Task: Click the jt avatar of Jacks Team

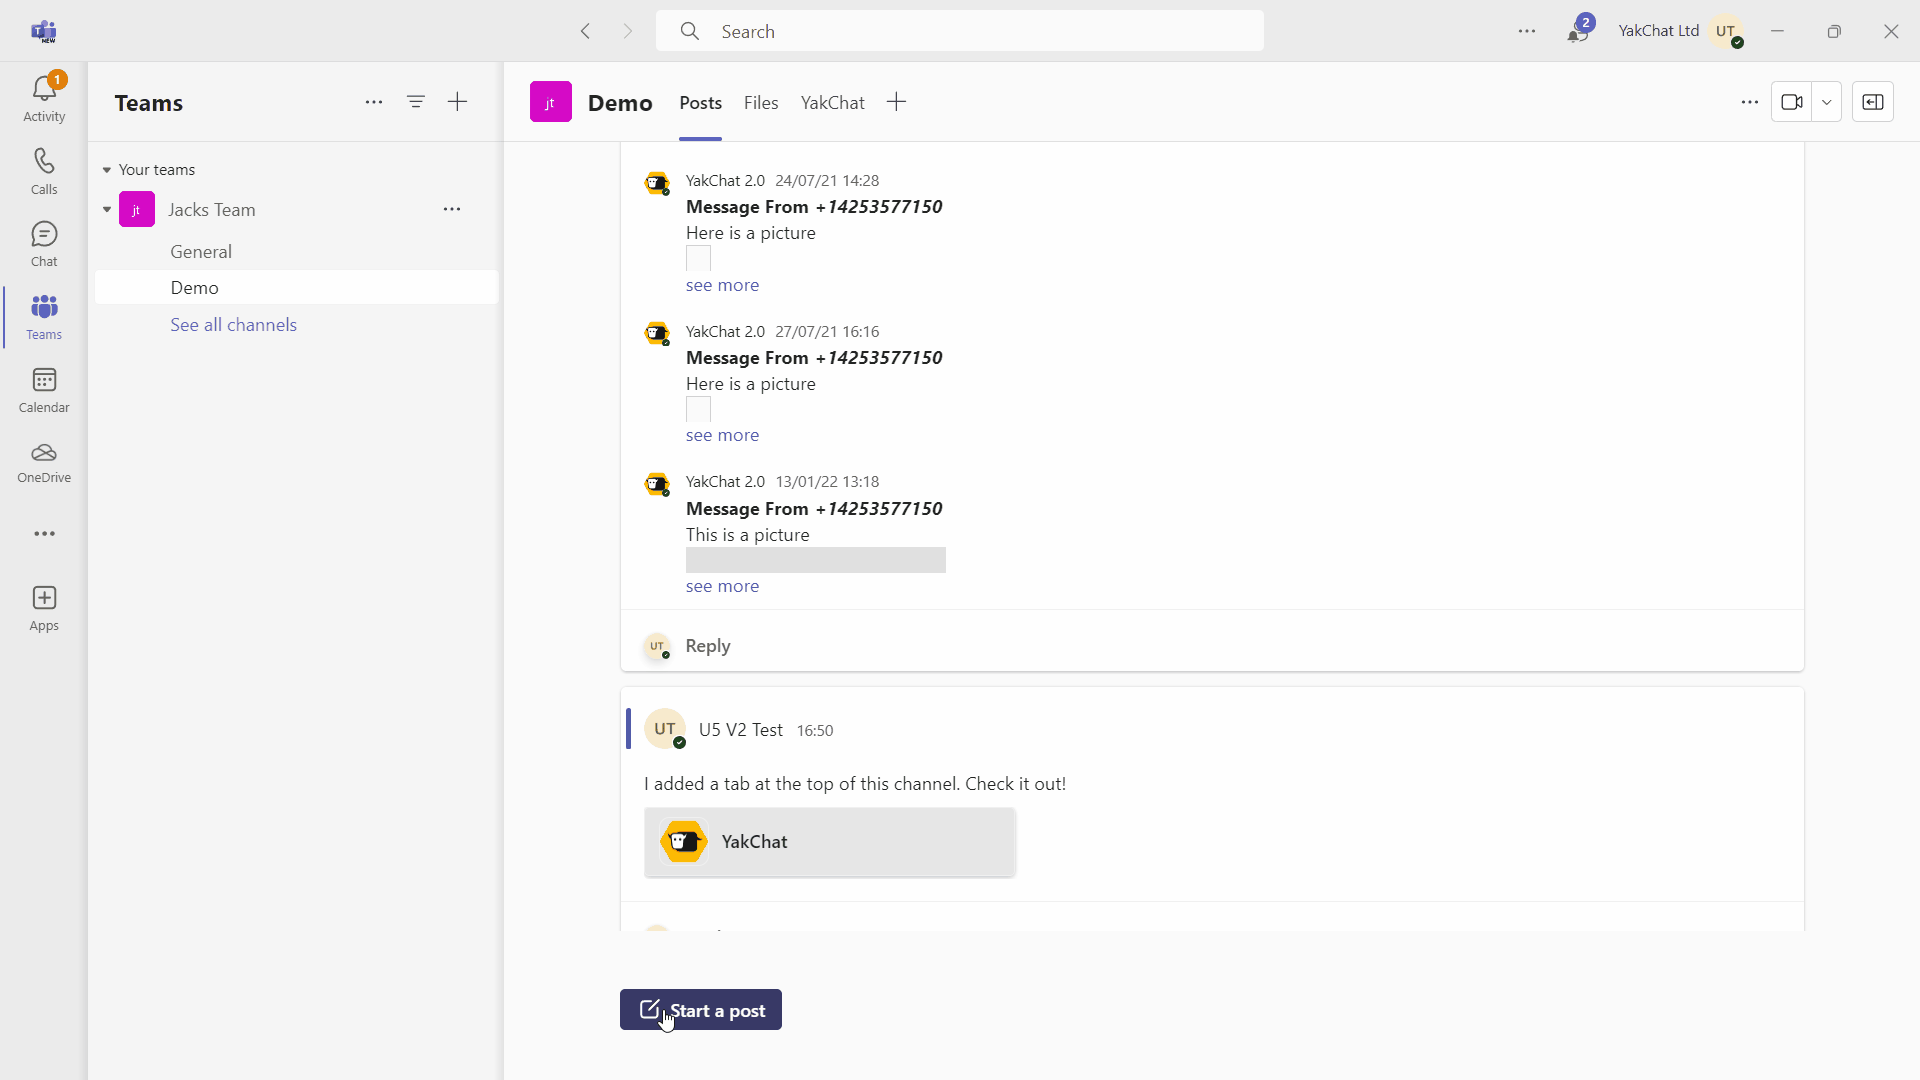Action: [137, 210]
